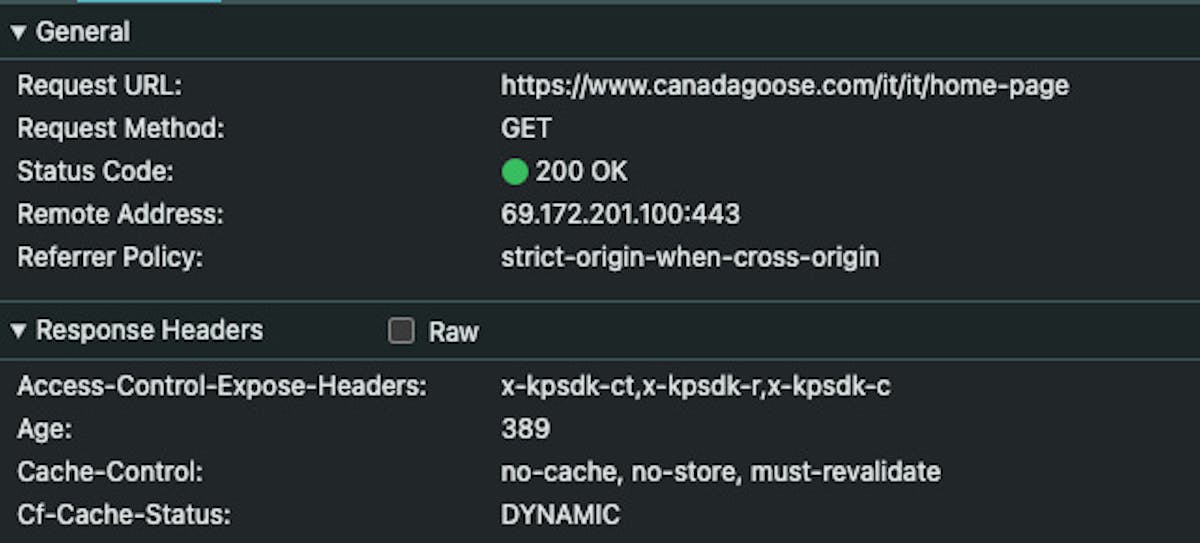Viewport: 1200px width, 543px height.
Task: Collapse the Response Headers section
Action: (x=19, y=331)
